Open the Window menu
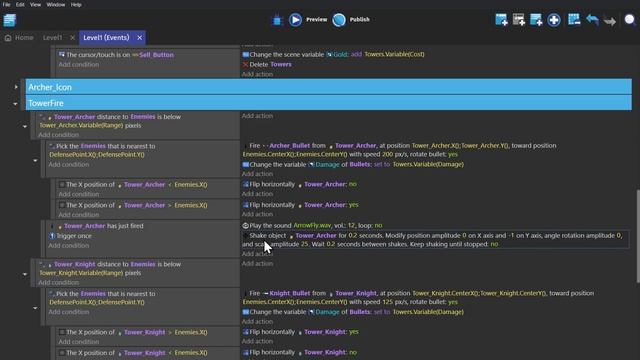Image resolution: width=640 pixels, height=360 pixels. [56, 4]
